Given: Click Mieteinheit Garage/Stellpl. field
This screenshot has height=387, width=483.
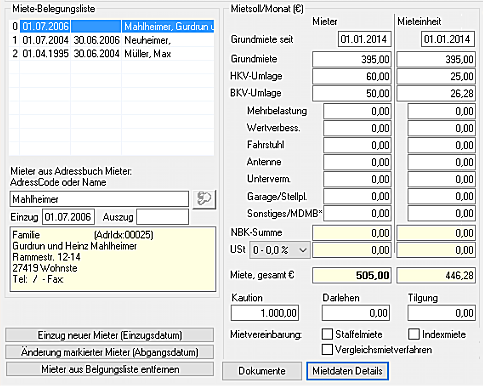Looking at the screenshot, I should pyautogui.click(x=441, y=196).
